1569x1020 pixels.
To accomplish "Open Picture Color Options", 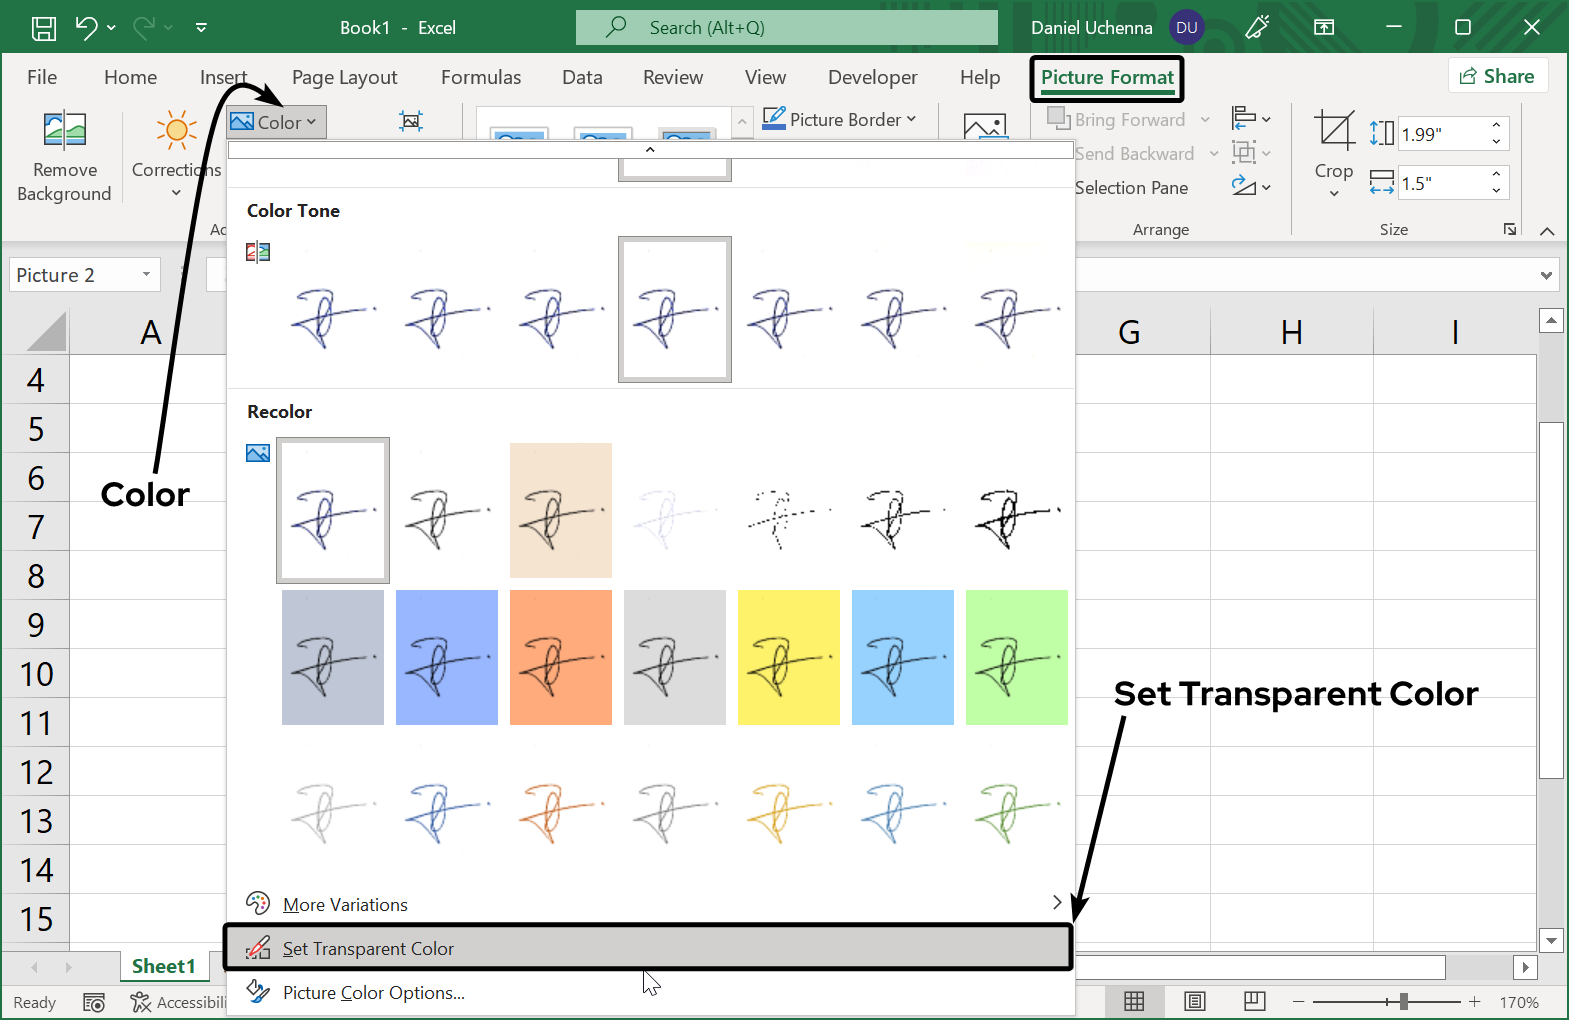I will tap(373, 993).
